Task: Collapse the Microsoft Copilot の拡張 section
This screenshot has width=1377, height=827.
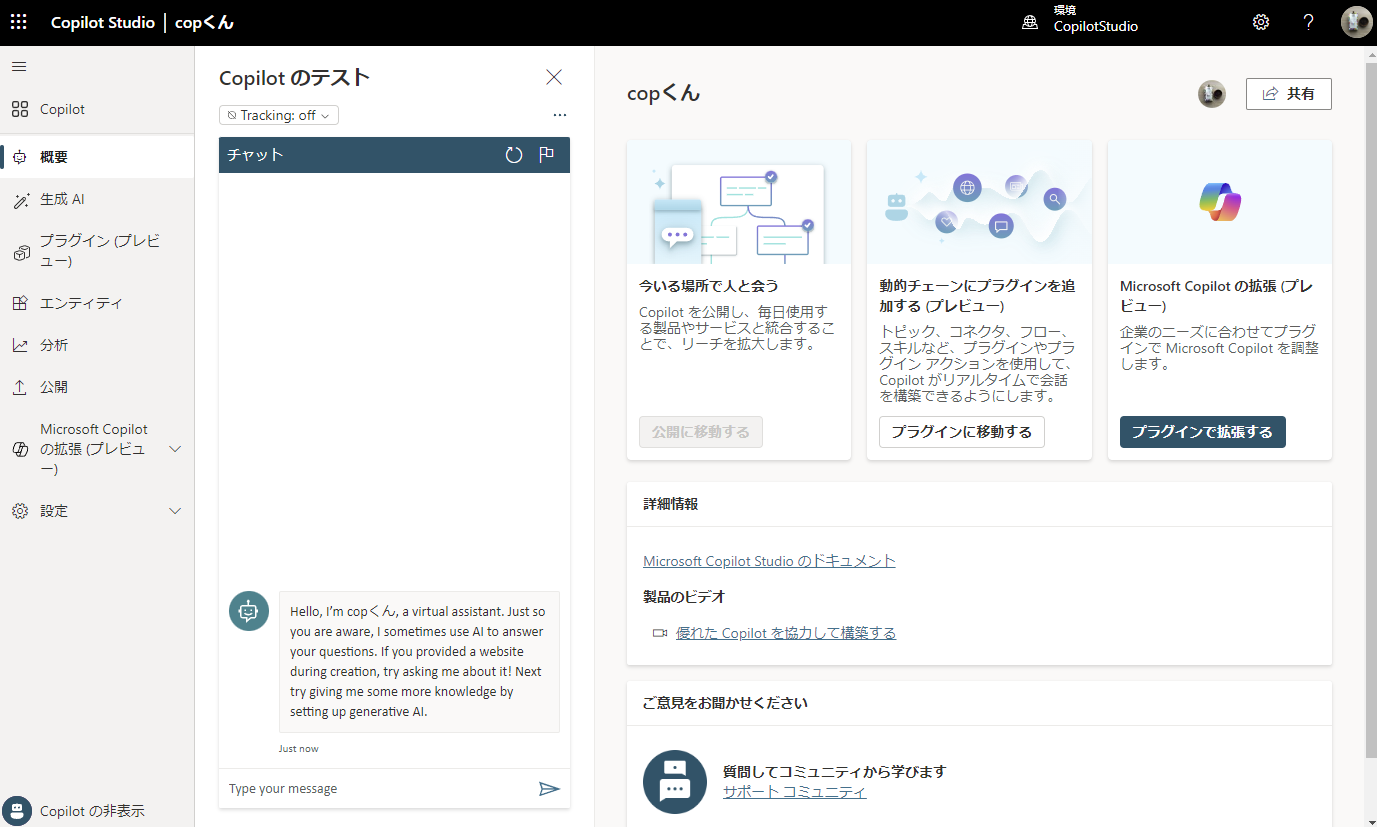Action: [175, 448]
